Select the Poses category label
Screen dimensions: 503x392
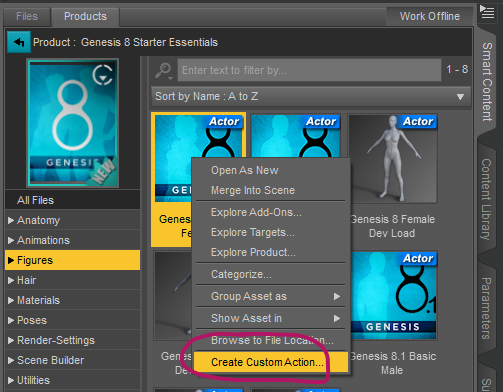(x=32, y=320)
